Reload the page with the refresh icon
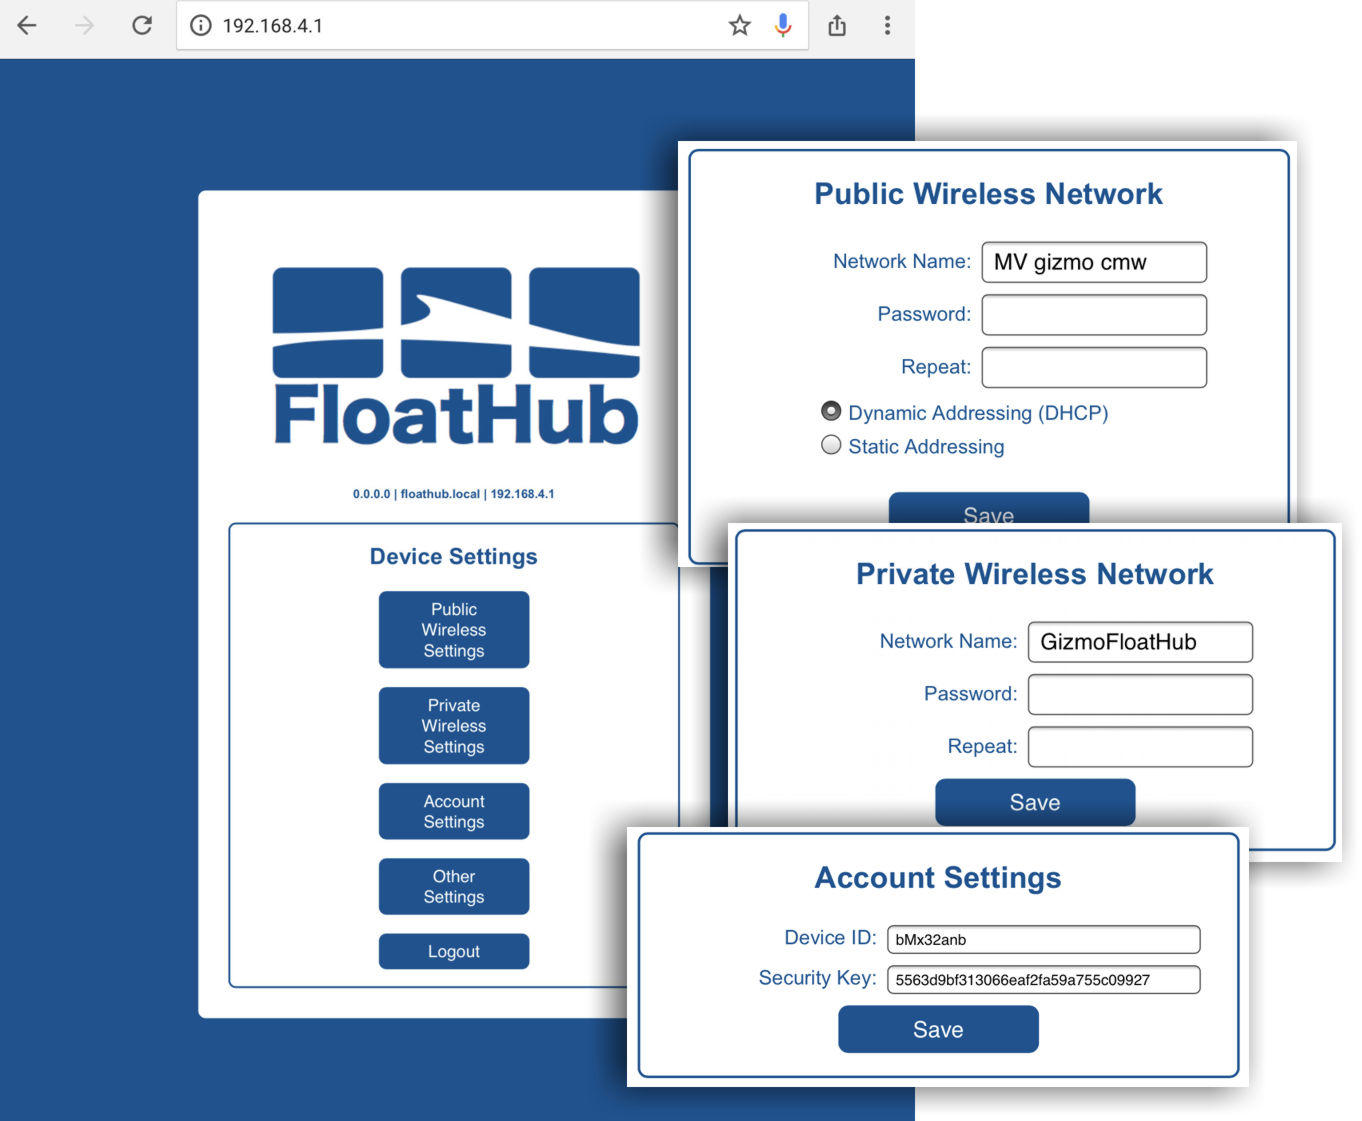1362x1121 pixels. 142,25
